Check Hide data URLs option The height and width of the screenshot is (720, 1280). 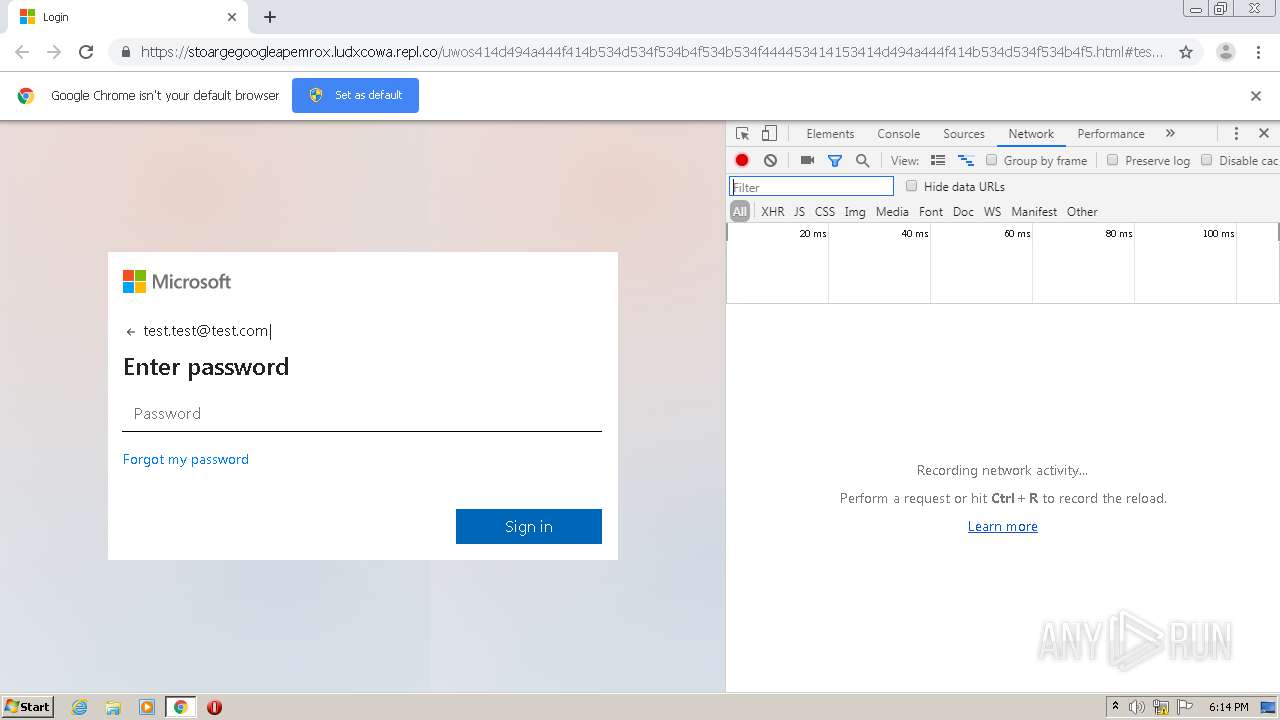(911, 186)
